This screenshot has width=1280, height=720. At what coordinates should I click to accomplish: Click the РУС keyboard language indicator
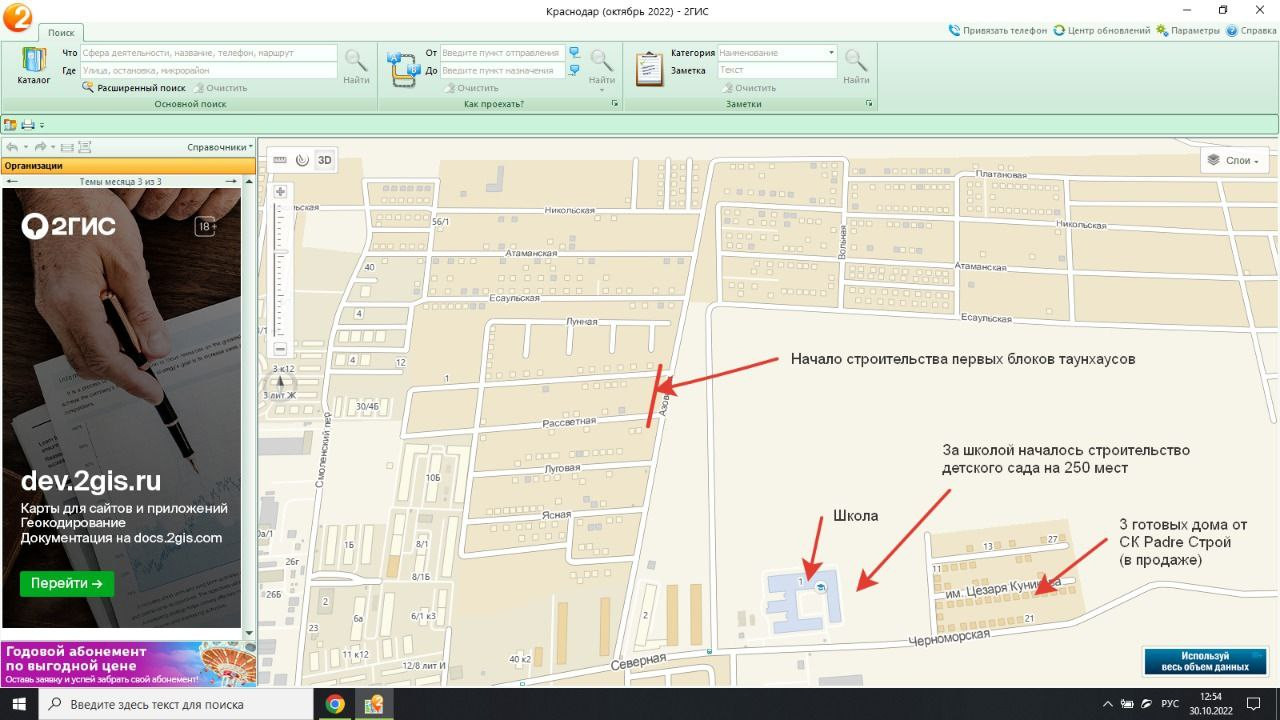click(x=1169, y=704)
